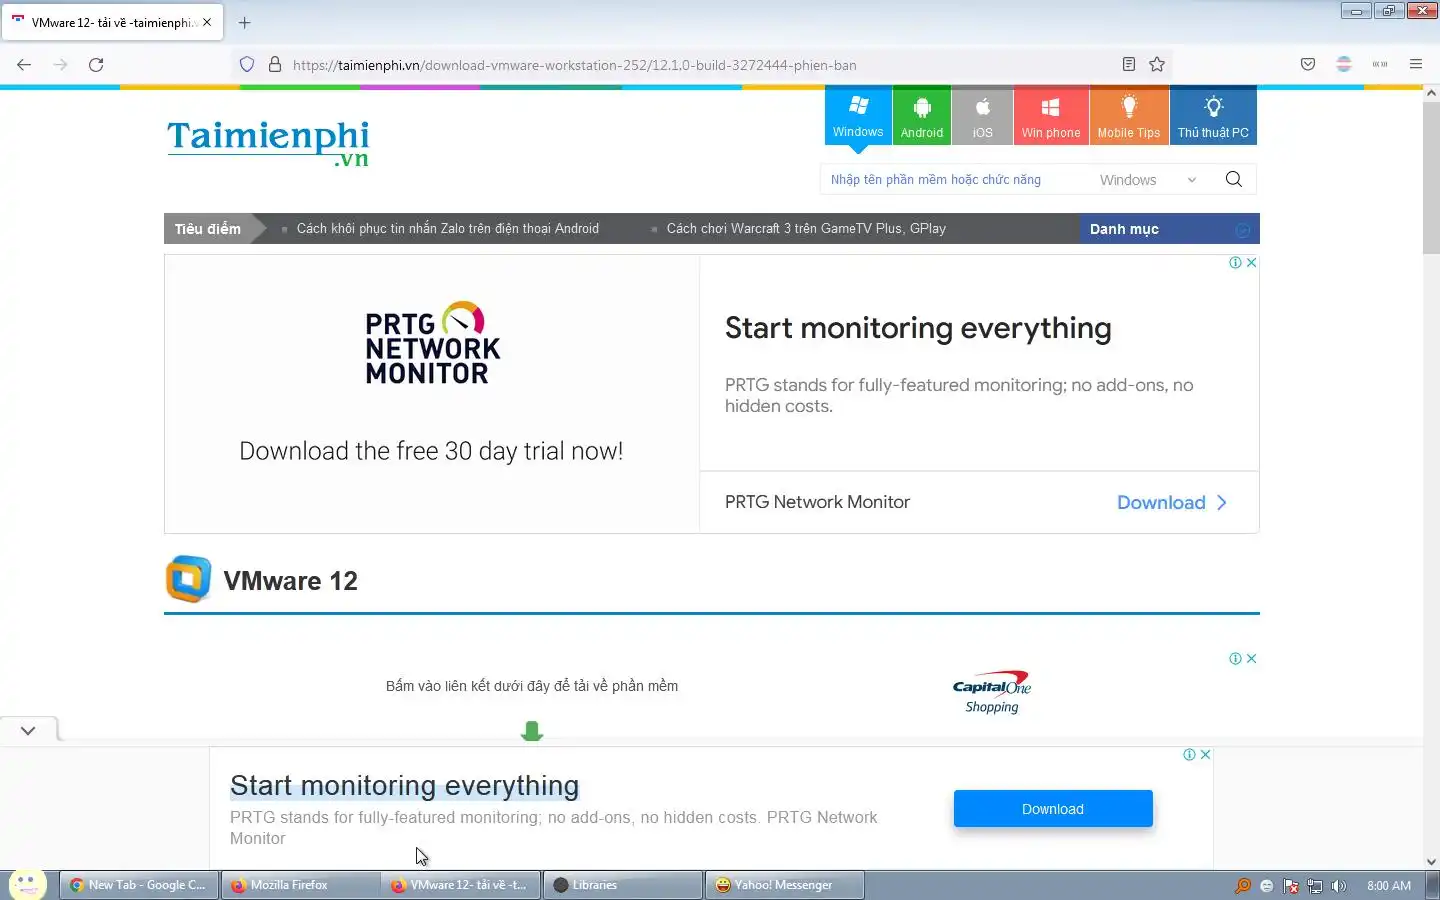Select the VMware 12 taimienphi tab
The width and height of the screenshot is (1440, 900).
pos(111,22)
